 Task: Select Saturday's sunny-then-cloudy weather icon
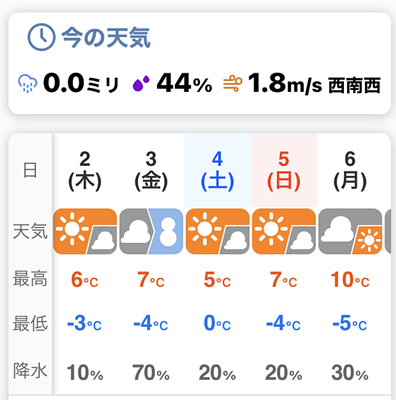pos(218,231)
